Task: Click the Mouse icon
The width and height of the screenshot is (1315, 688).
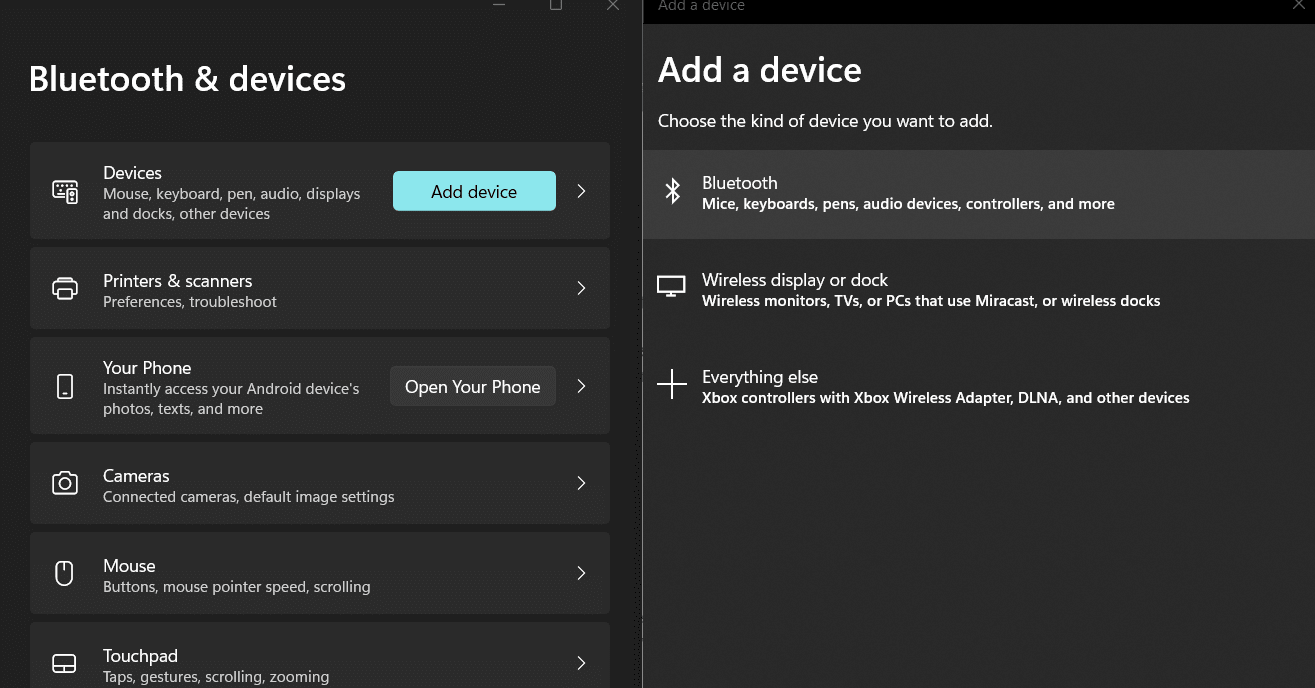Action: pyautogui.click(x=64, y=573)
